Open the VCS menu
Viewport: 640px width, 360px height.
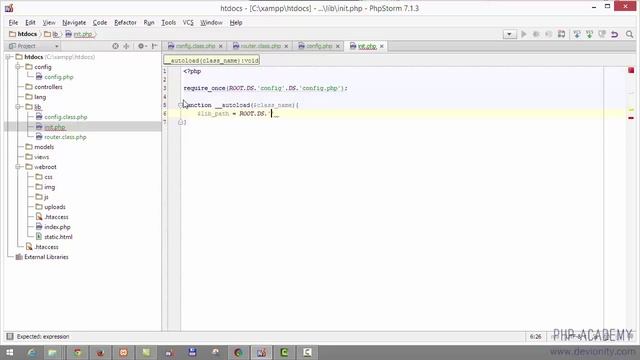(188, 22)
